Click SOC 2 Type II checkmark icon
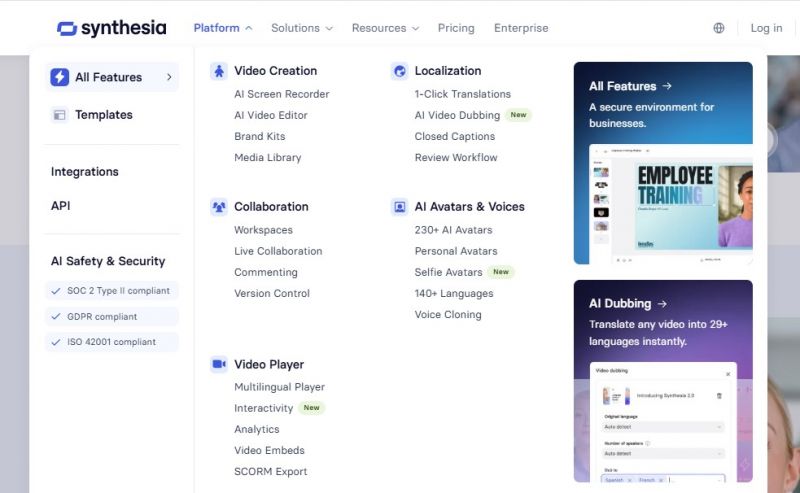This screenshot has width=800, height=493. pos(56,291)
